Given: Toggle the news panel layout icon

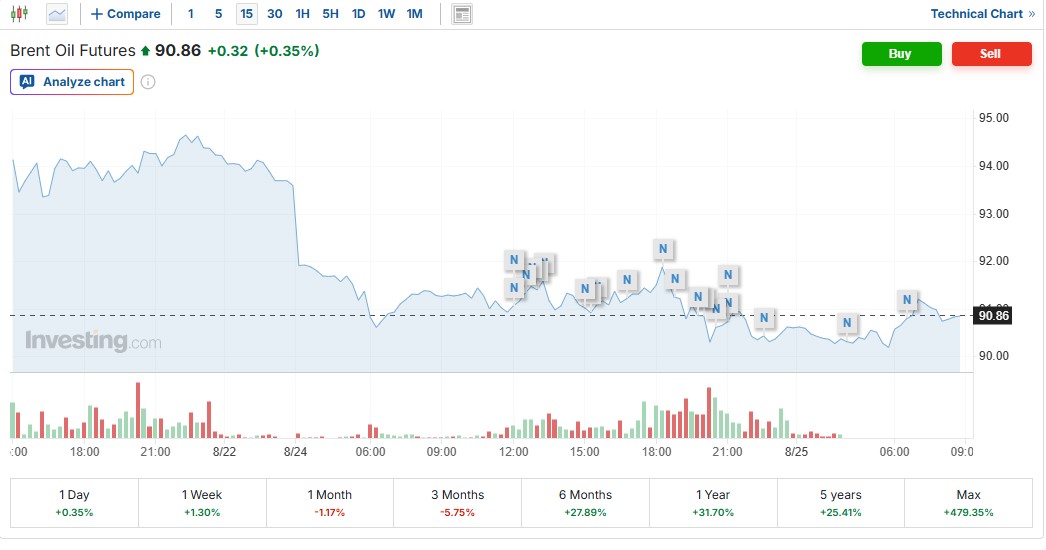Looking at the screenshot, I should coord(462,14).
